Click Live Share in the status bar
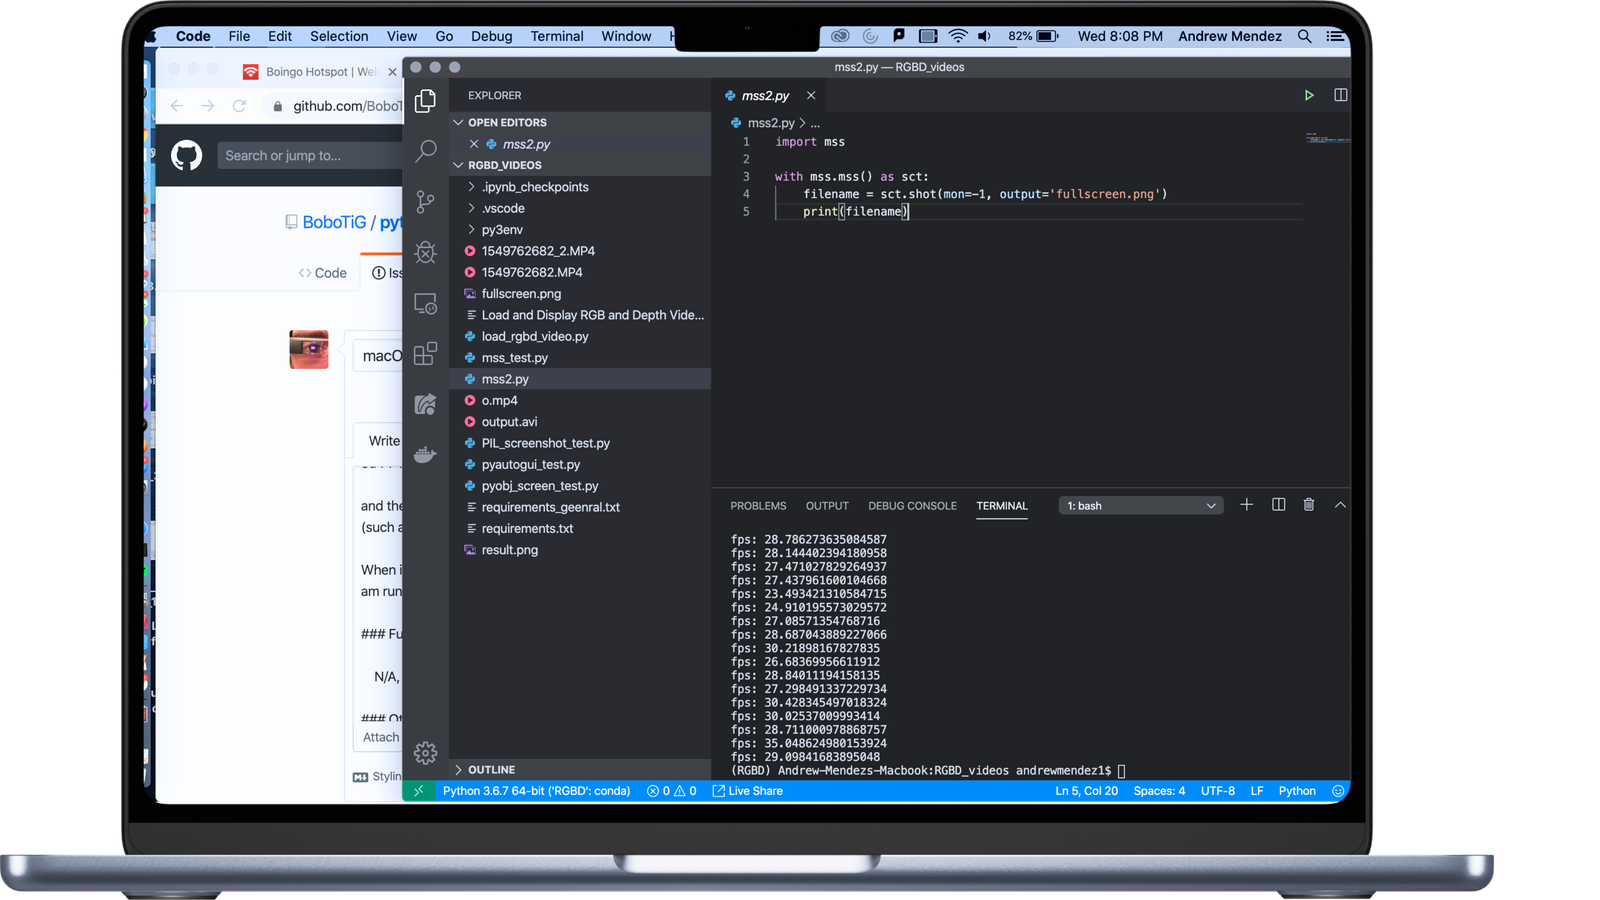Image resolution: width=1600 pixels, height=900 pixels. click(747, 791)
